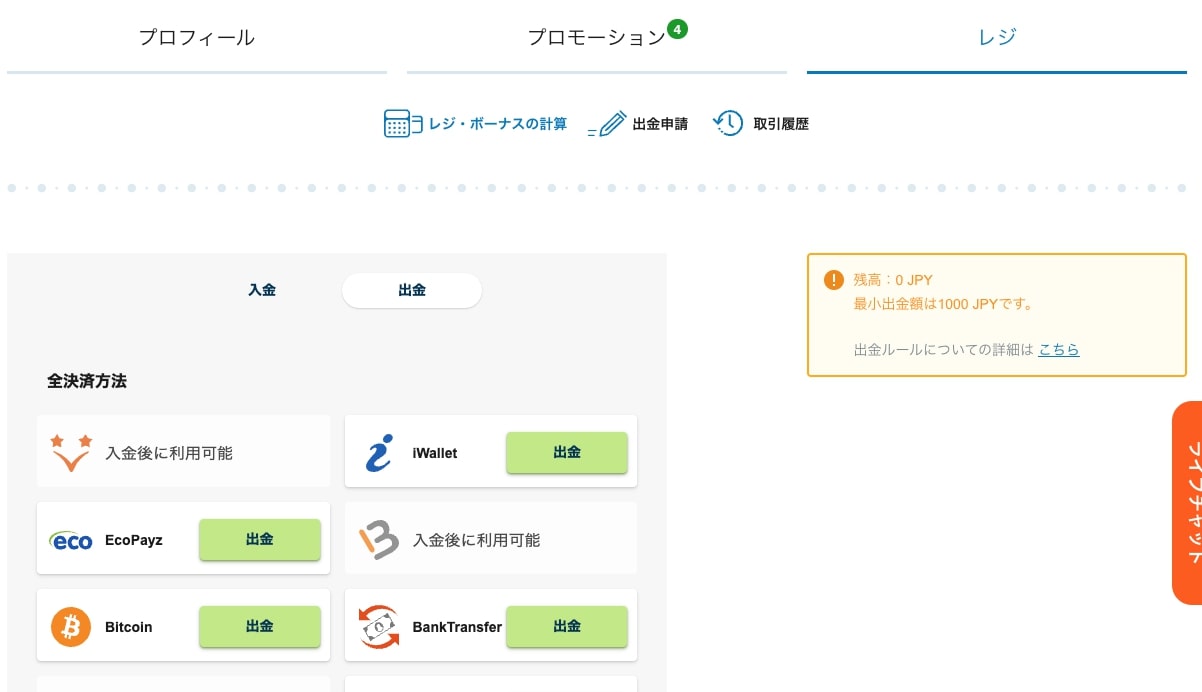Select the レジ tab
Viewport: 1202px width, 692px height.
pos(996,38)
